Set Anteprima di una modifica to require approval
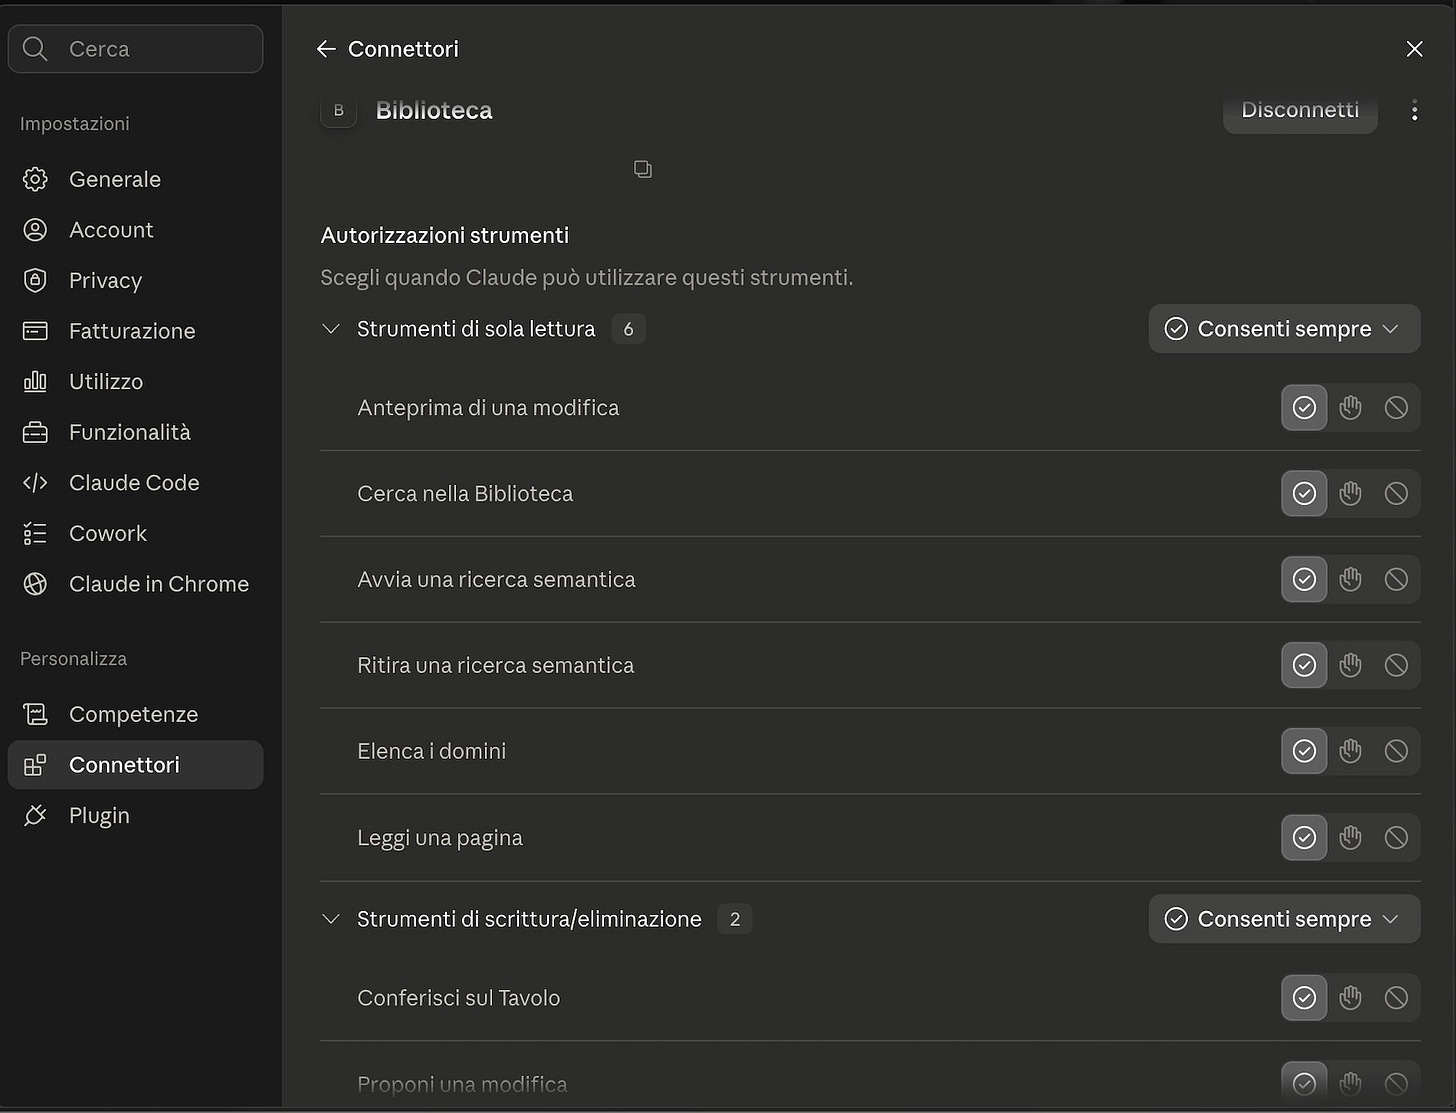The width and height of the screenshot is (1456, 1113). (1350, 407)
